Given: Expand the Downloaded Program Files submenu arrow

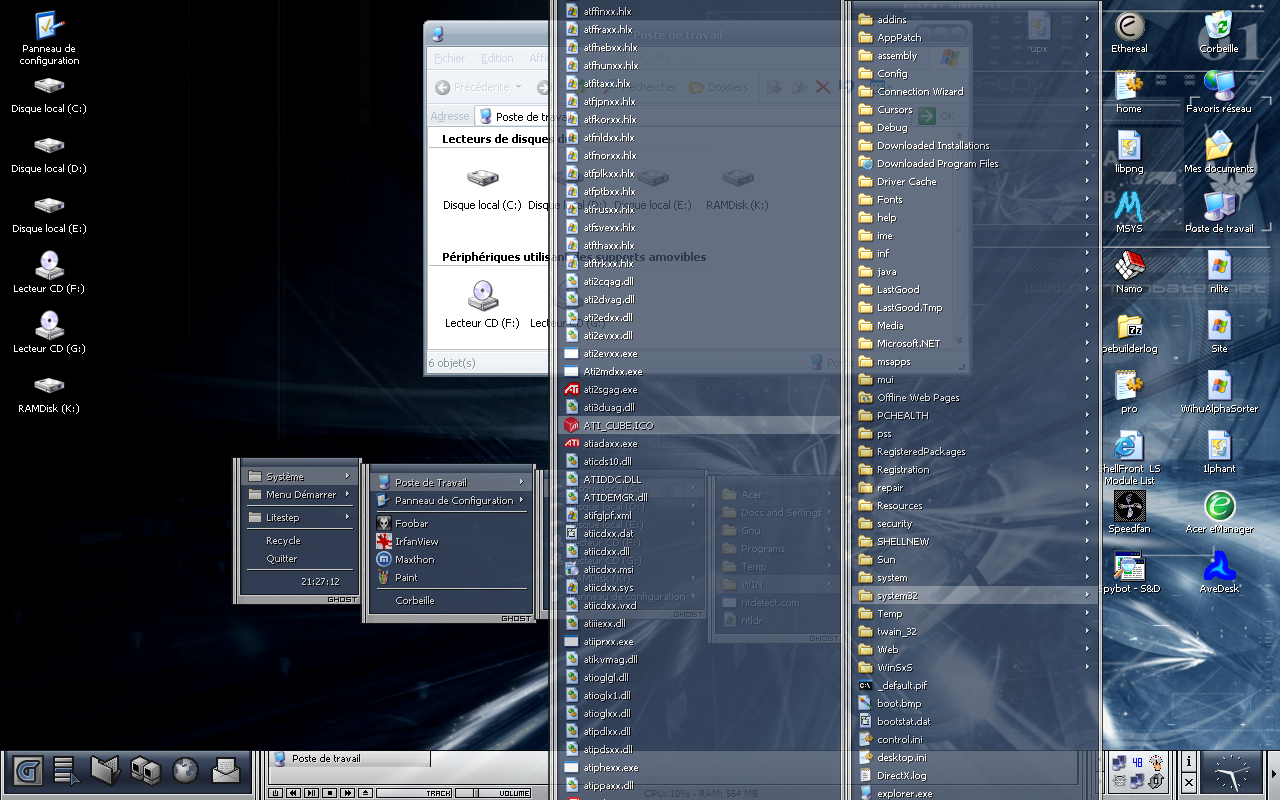Looking at the screenshot, I should tap(1088, 163).
